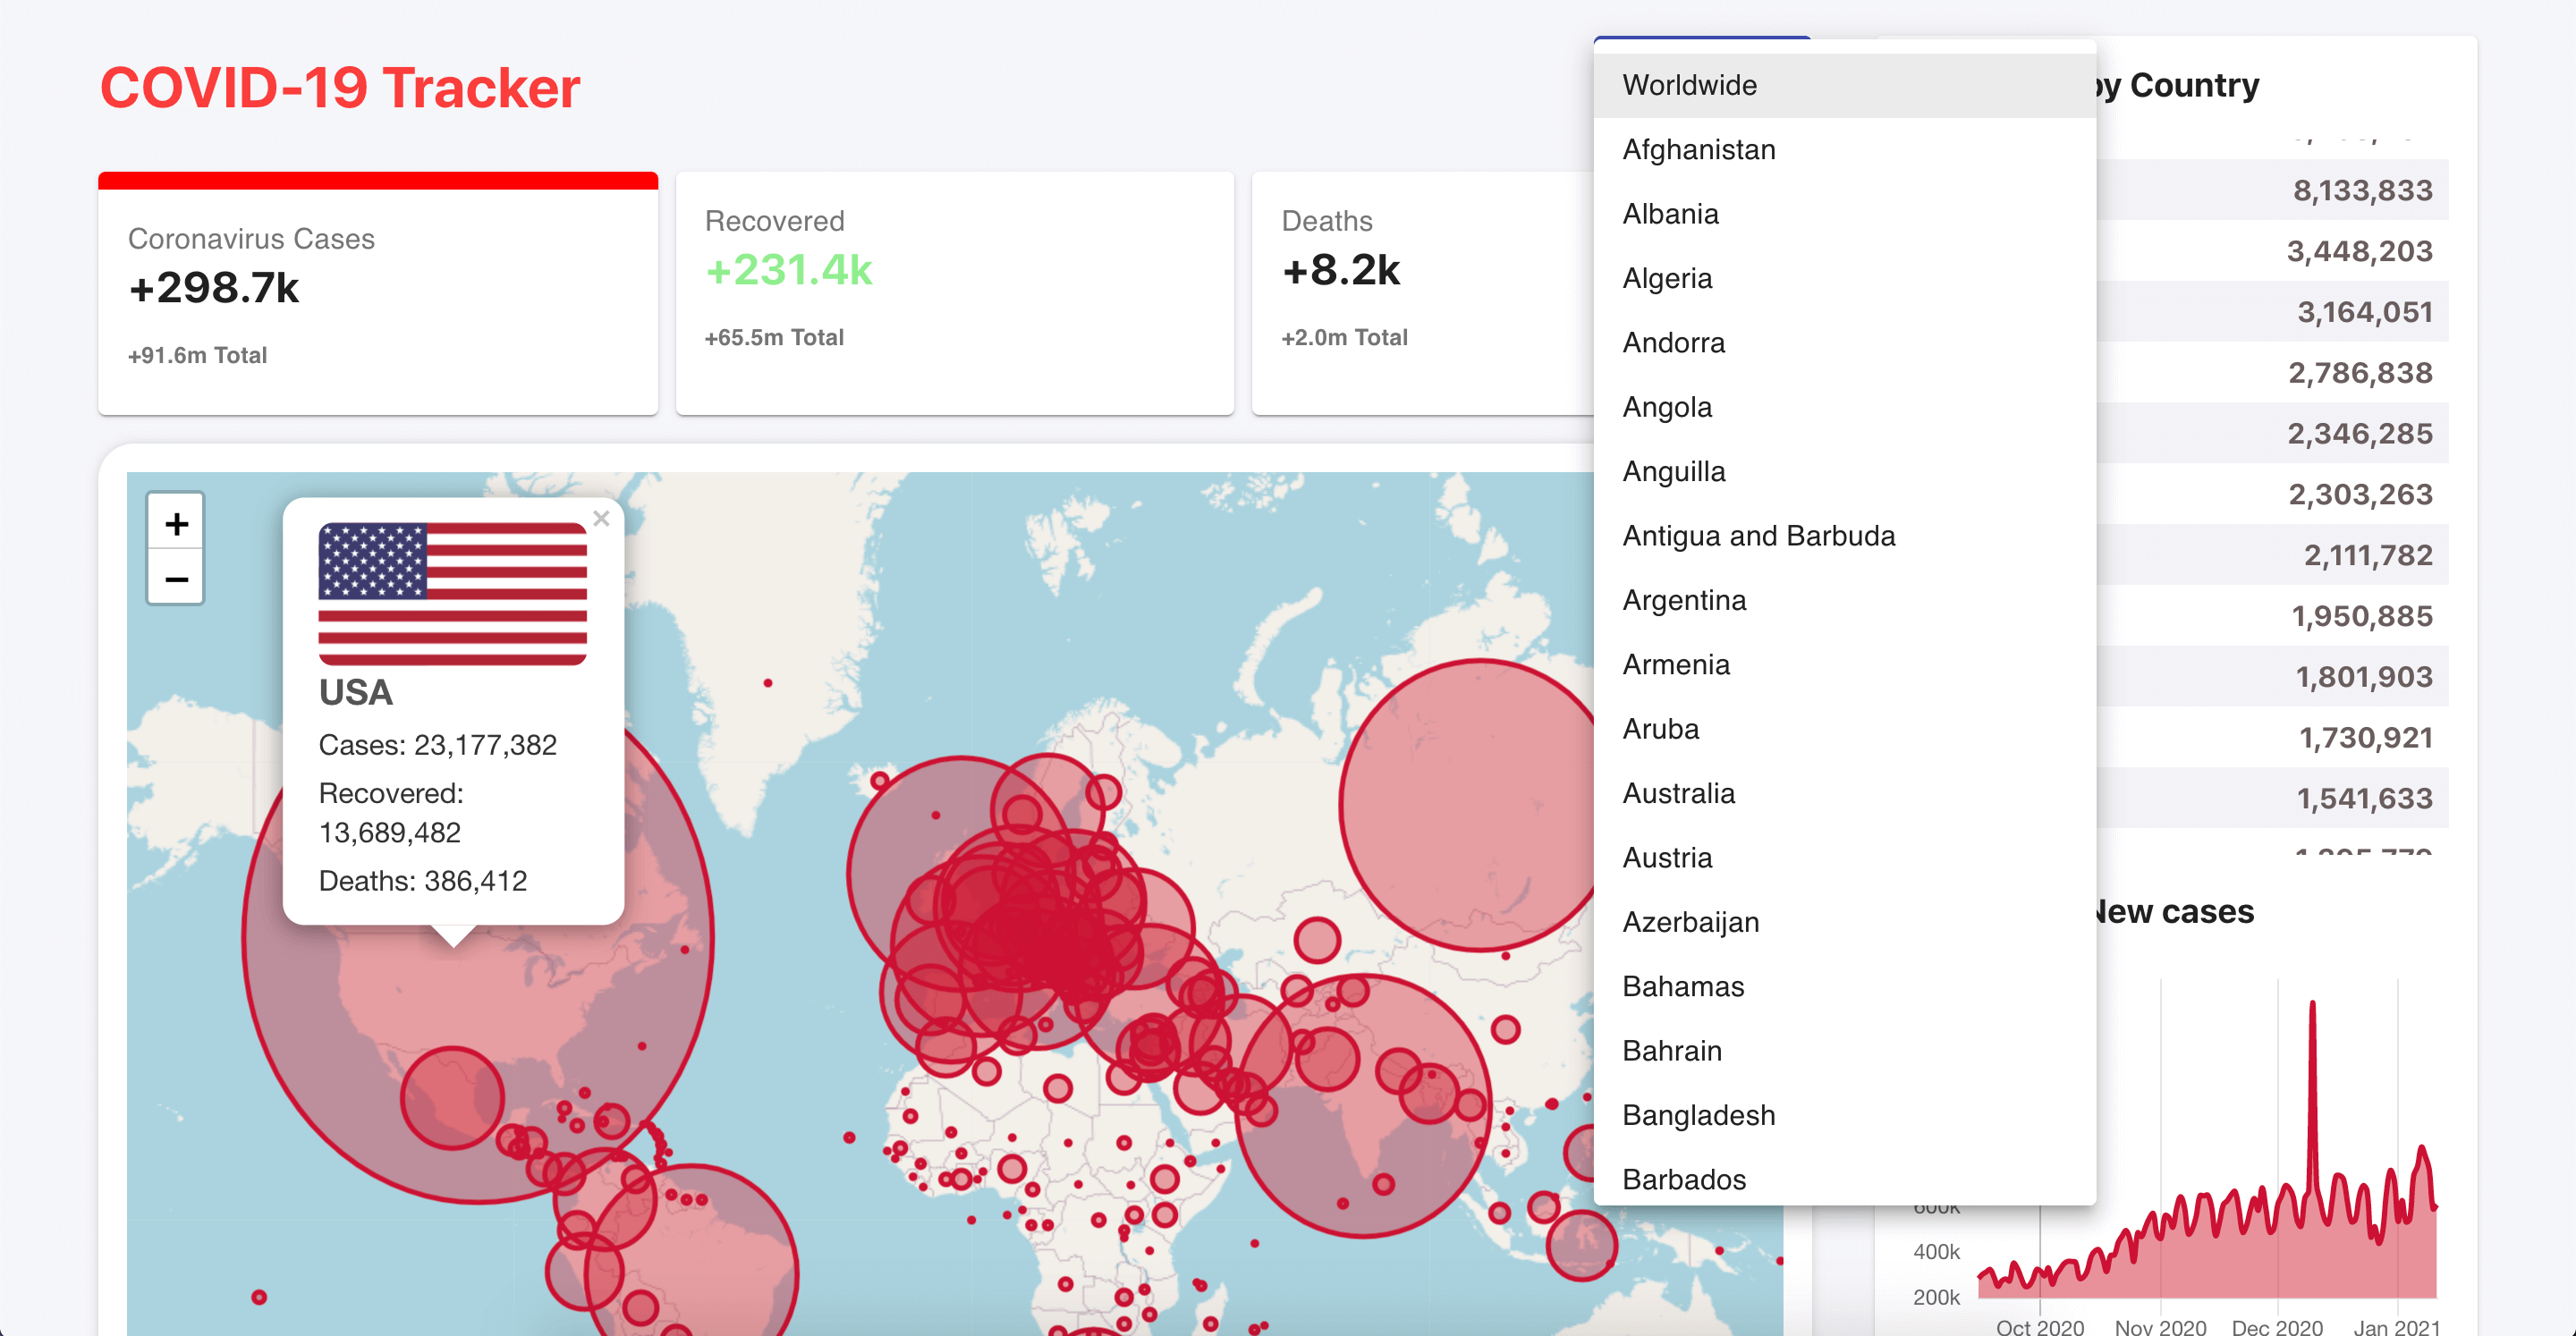Click the COVID-19 Tracker title
The image size is (2576, 1336).
(340, 88)
